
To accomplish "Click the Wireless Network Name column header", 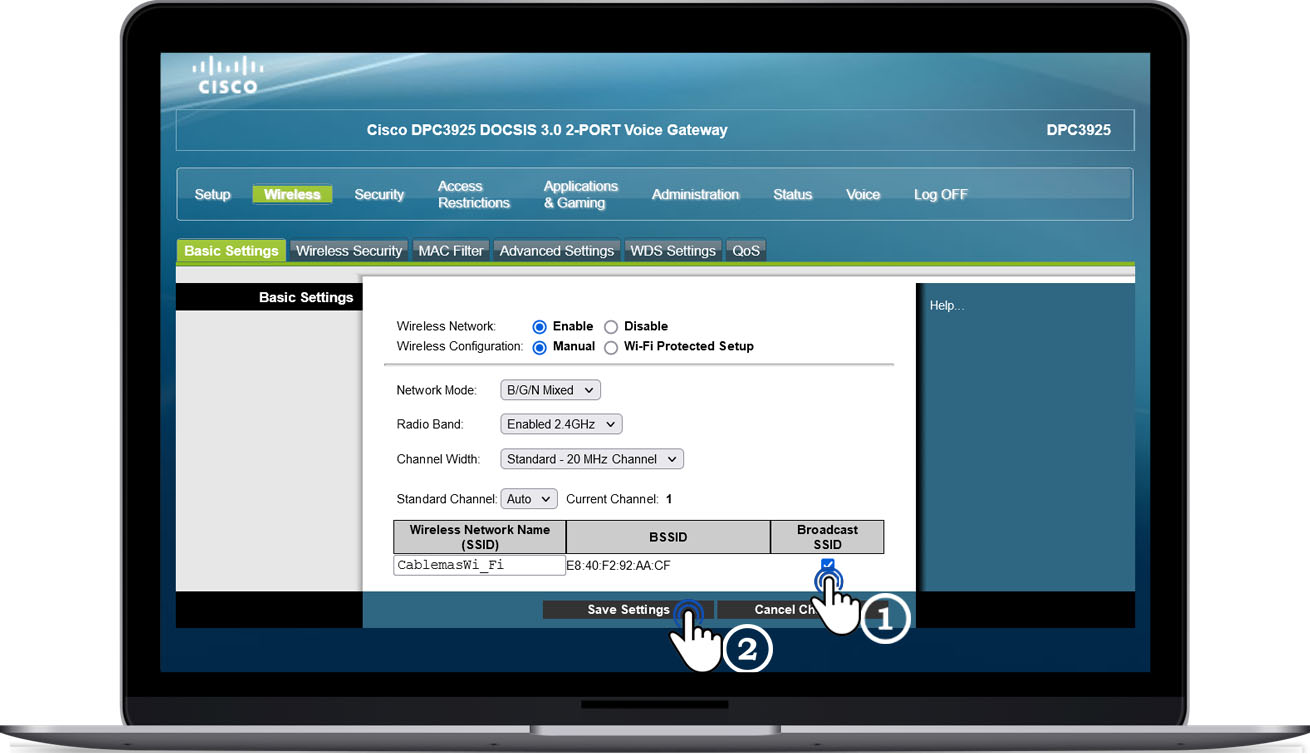I will [x=480, y=537].
